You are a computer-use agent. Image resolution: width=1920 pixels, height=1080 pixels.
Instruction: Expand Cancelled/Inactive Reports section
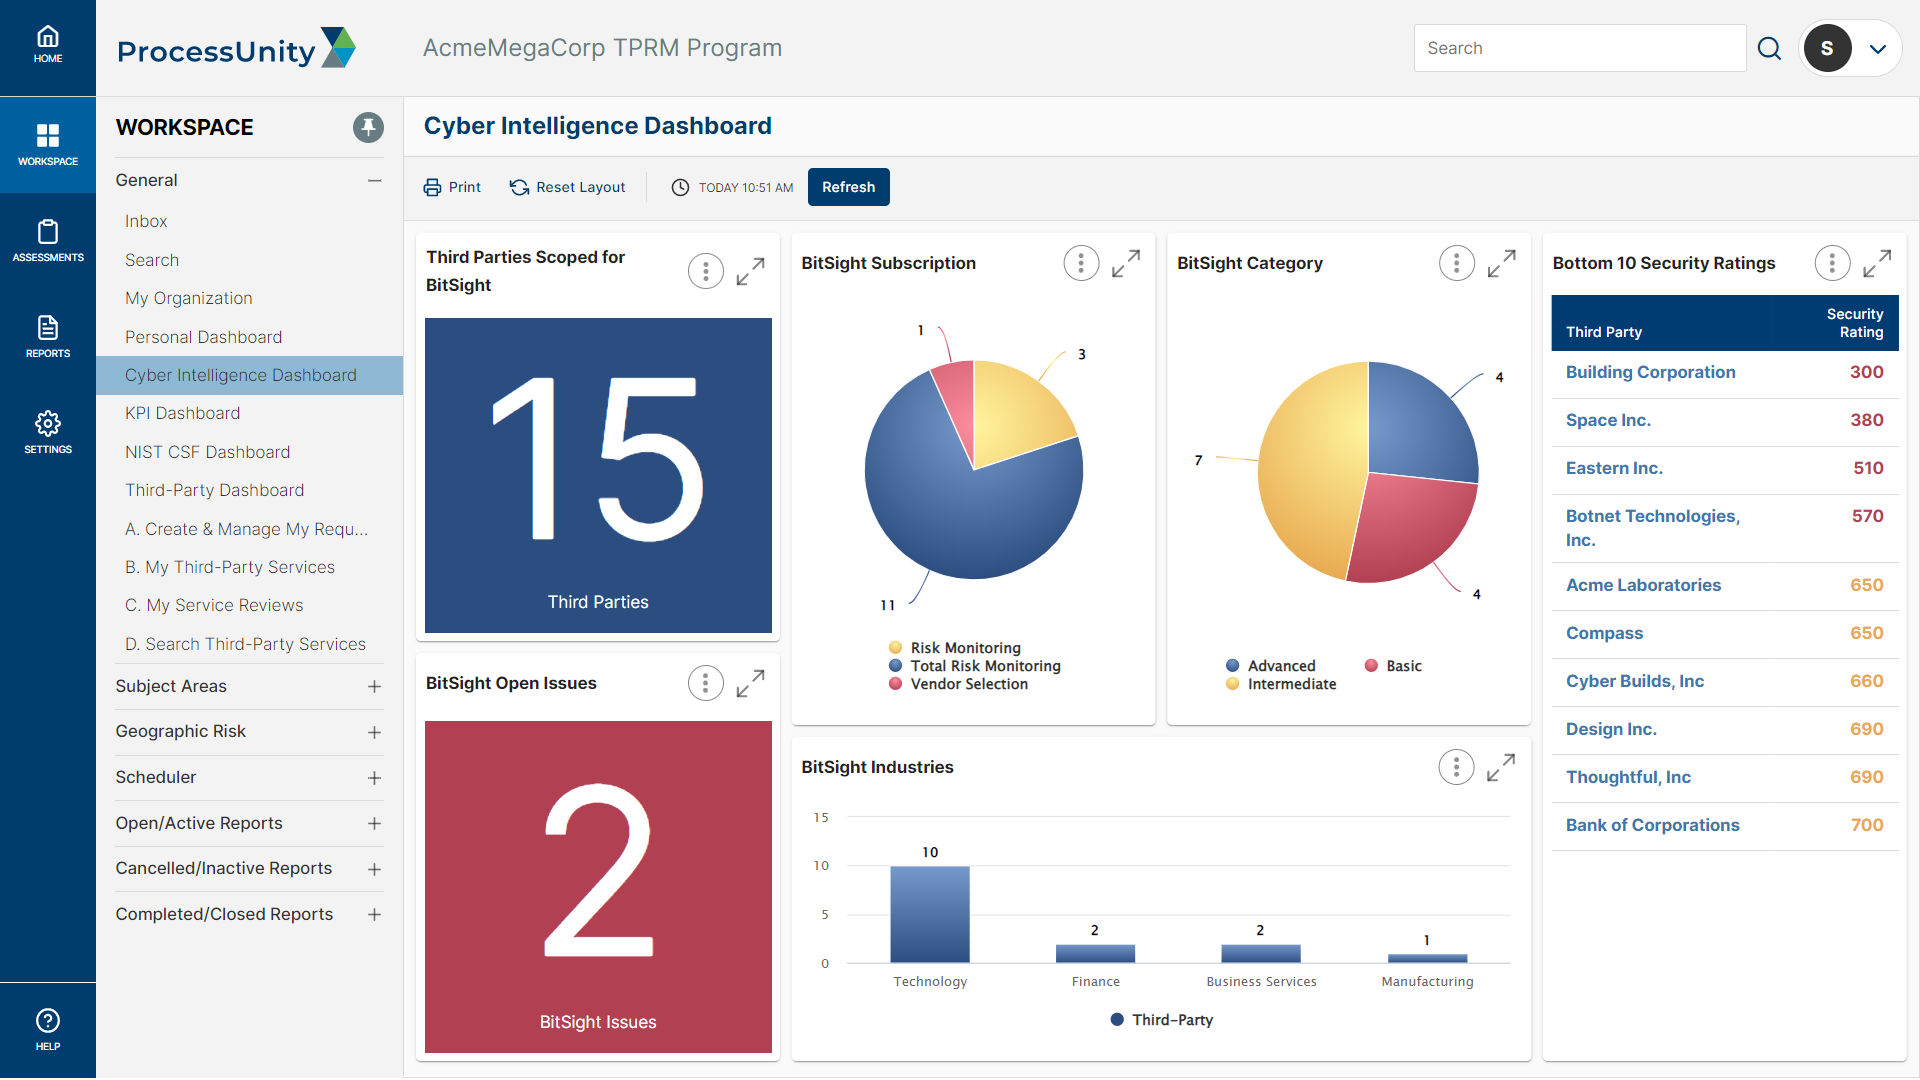pos(375,869)
